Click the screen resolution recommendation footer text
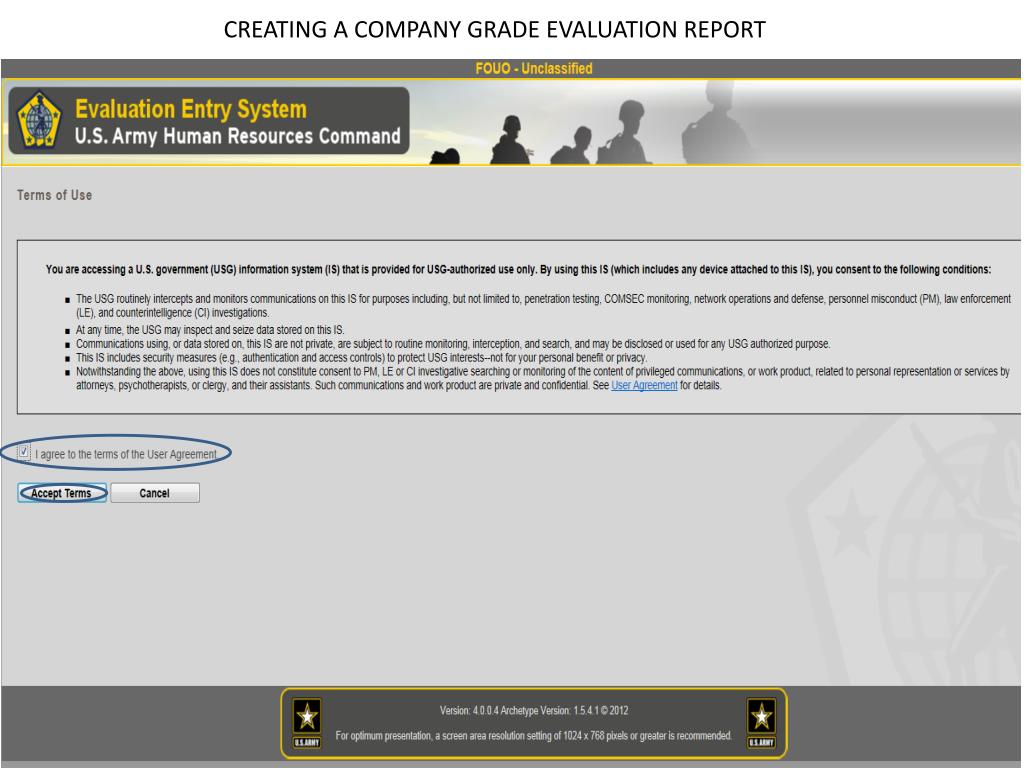Screen dimensions: 1024x768 534,736
